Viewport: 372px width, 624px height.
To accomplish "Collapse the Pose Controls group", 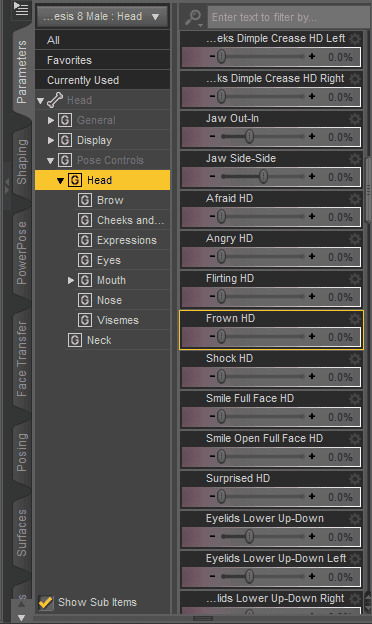I will tap(51, 160).
